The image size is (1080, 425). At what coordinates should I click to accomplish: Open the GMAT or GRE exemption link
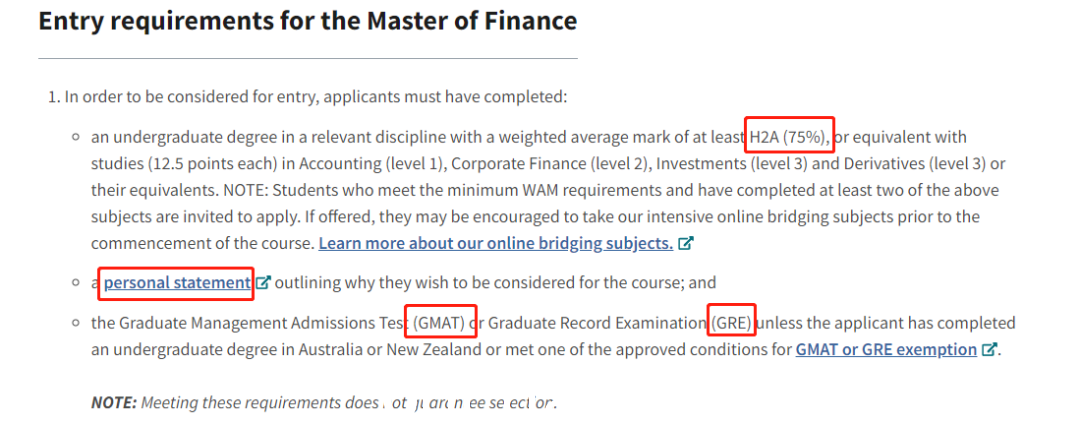pyautogui.click(x=886, y=349)
